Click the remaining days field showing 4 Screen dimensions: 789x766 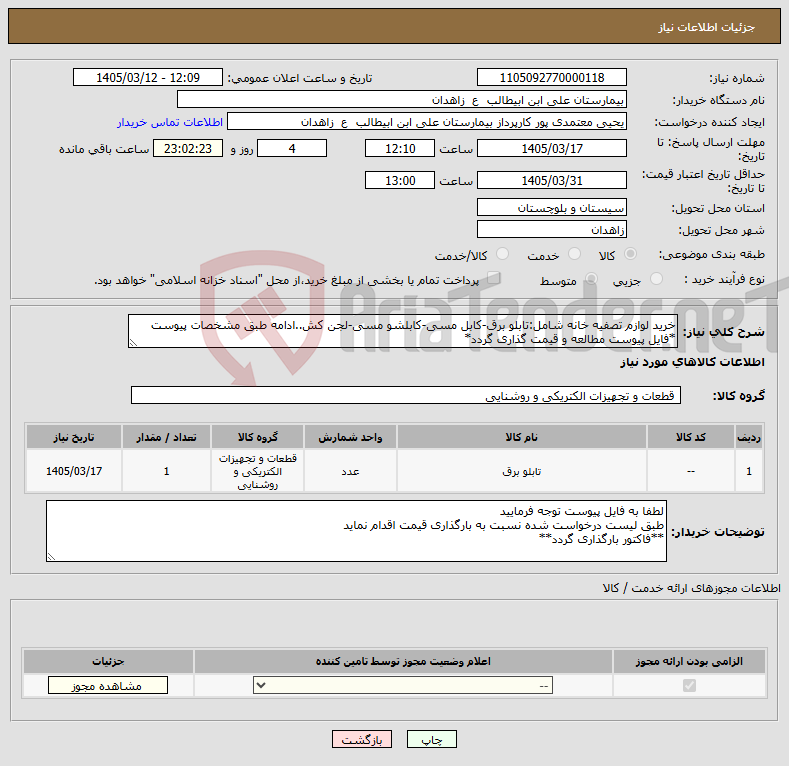pyautogui.click(x=292, y=148)
